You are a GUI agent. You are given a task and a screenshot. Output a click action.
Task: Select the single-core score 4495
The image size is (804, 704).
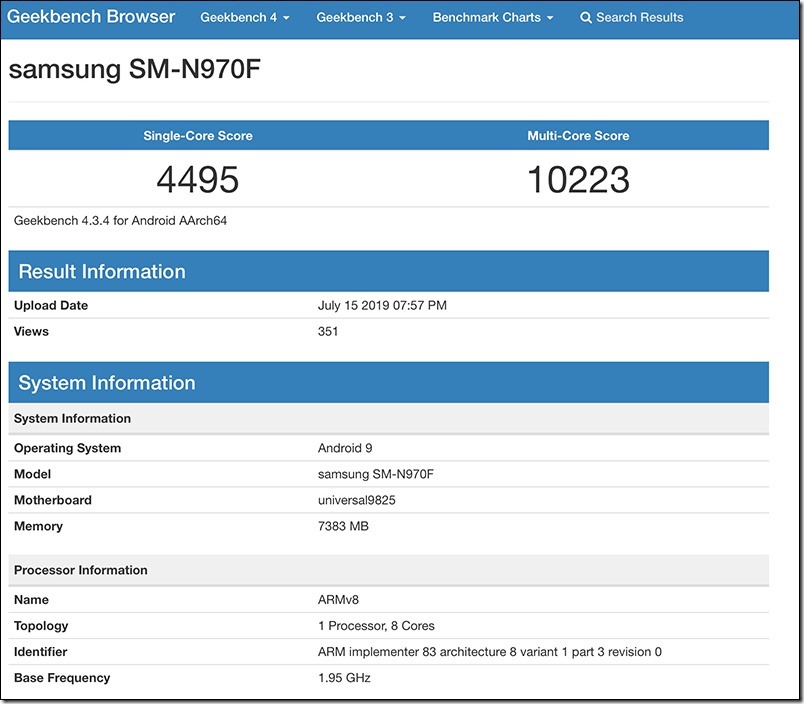(198, 180)
